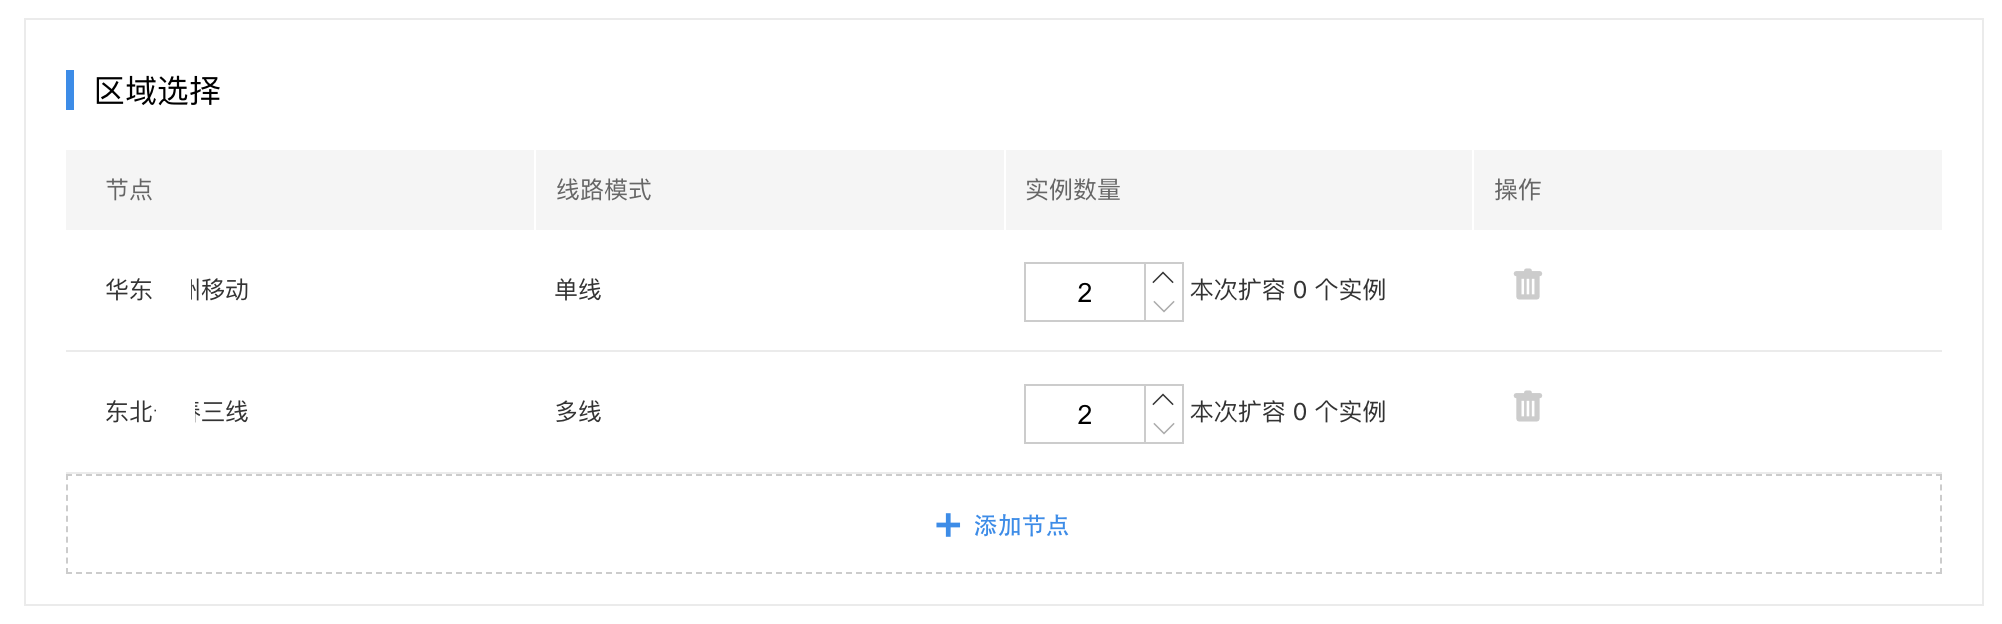Select the 实例数量 column header
The width and height of the screenshot is (2002, 624).
(1073, 190)
